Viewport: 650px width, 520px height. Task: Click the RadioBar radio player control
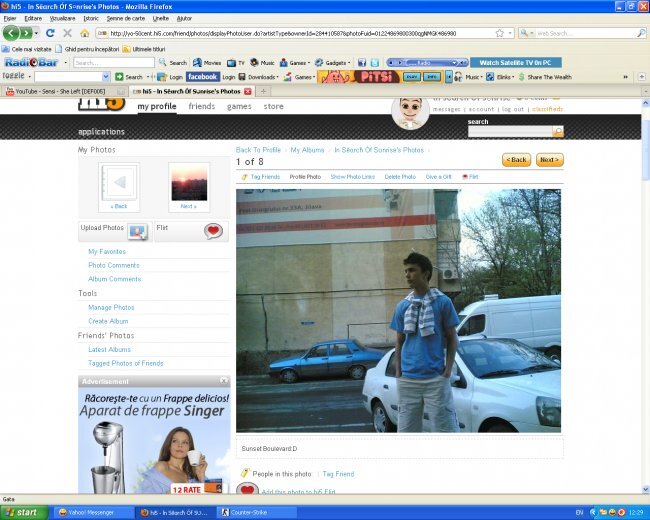(427, 63)
